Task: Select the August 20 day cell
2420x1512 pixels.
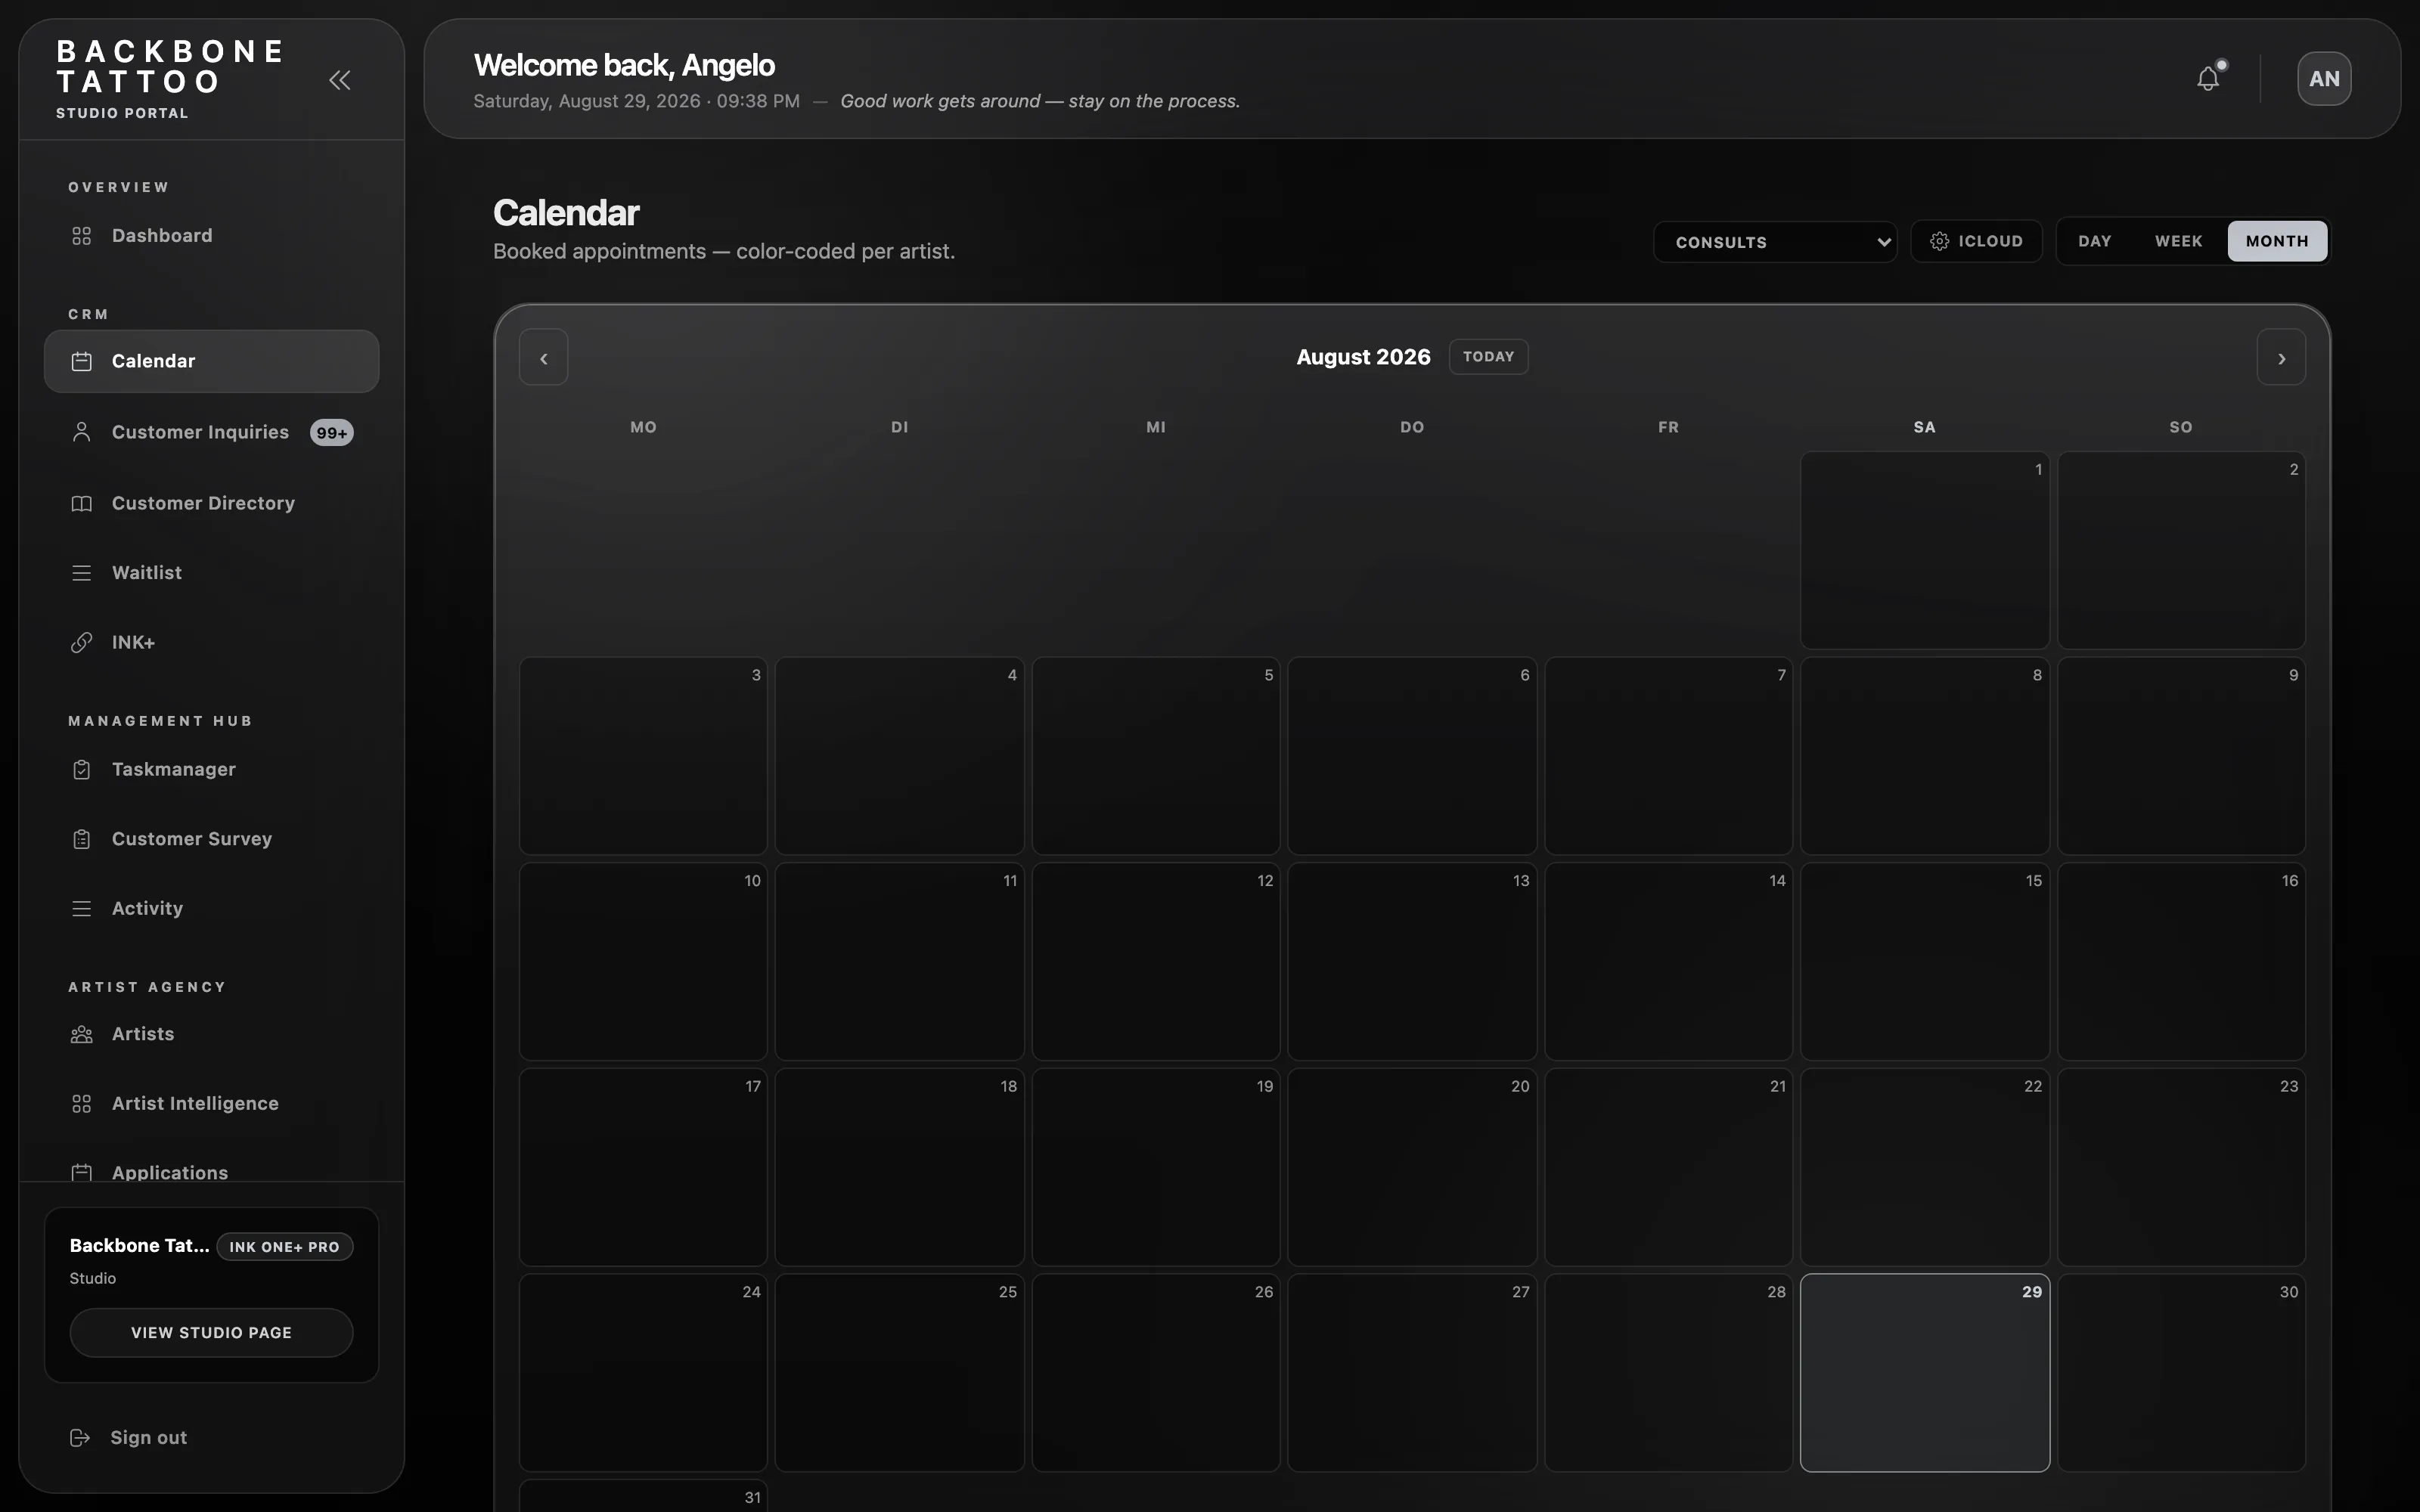Action: (x=1412, y=1167)
